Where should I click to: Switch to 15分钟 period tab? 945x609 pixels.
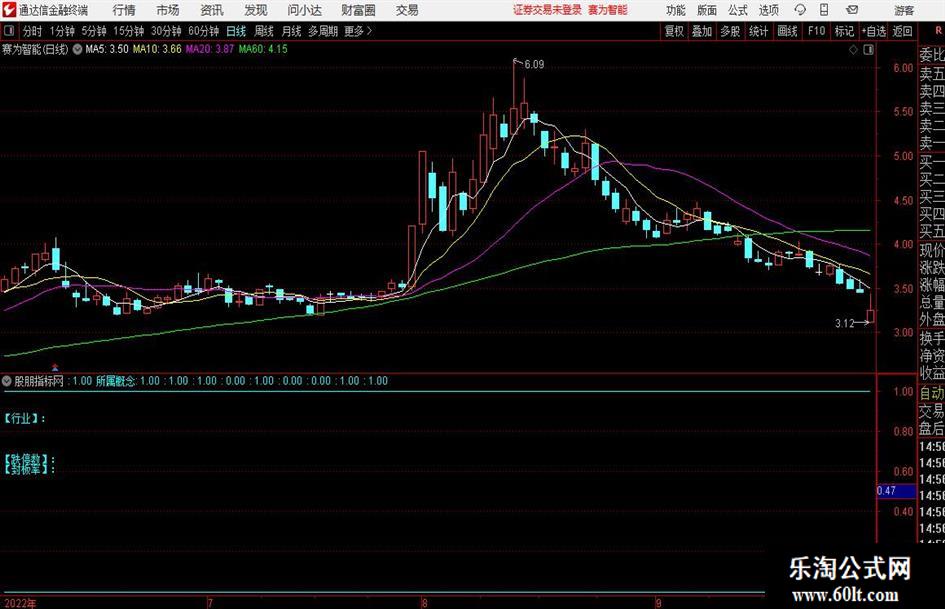coord(128,31)
